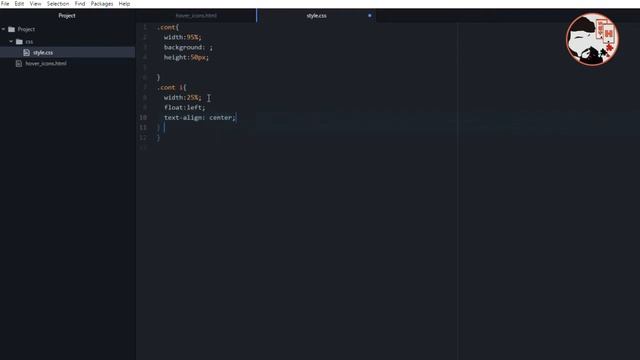Select style.css in the tree view

pos(43,53)
